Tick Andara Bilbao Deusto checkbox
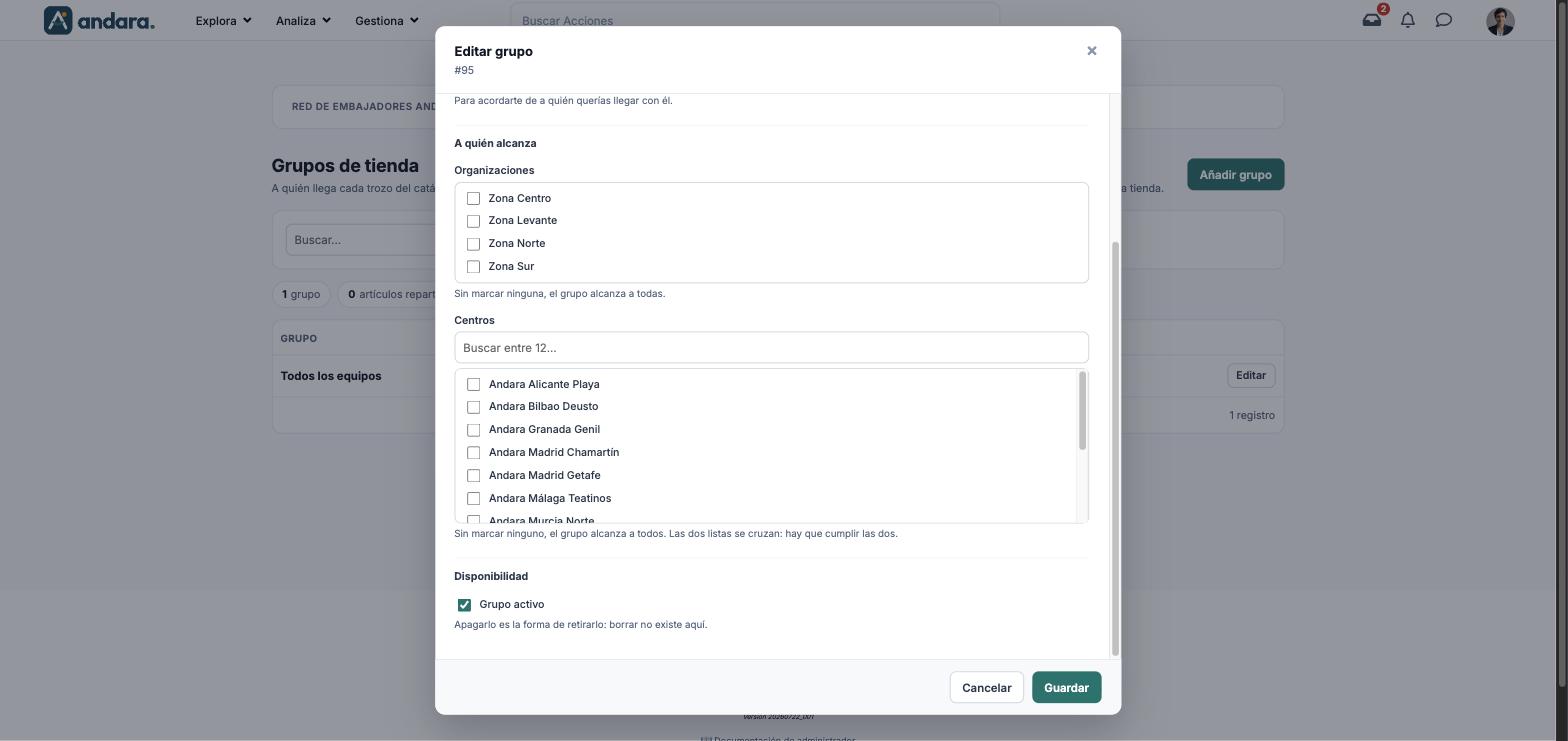This screenshot has height=741, width=1568. point(474,407)
